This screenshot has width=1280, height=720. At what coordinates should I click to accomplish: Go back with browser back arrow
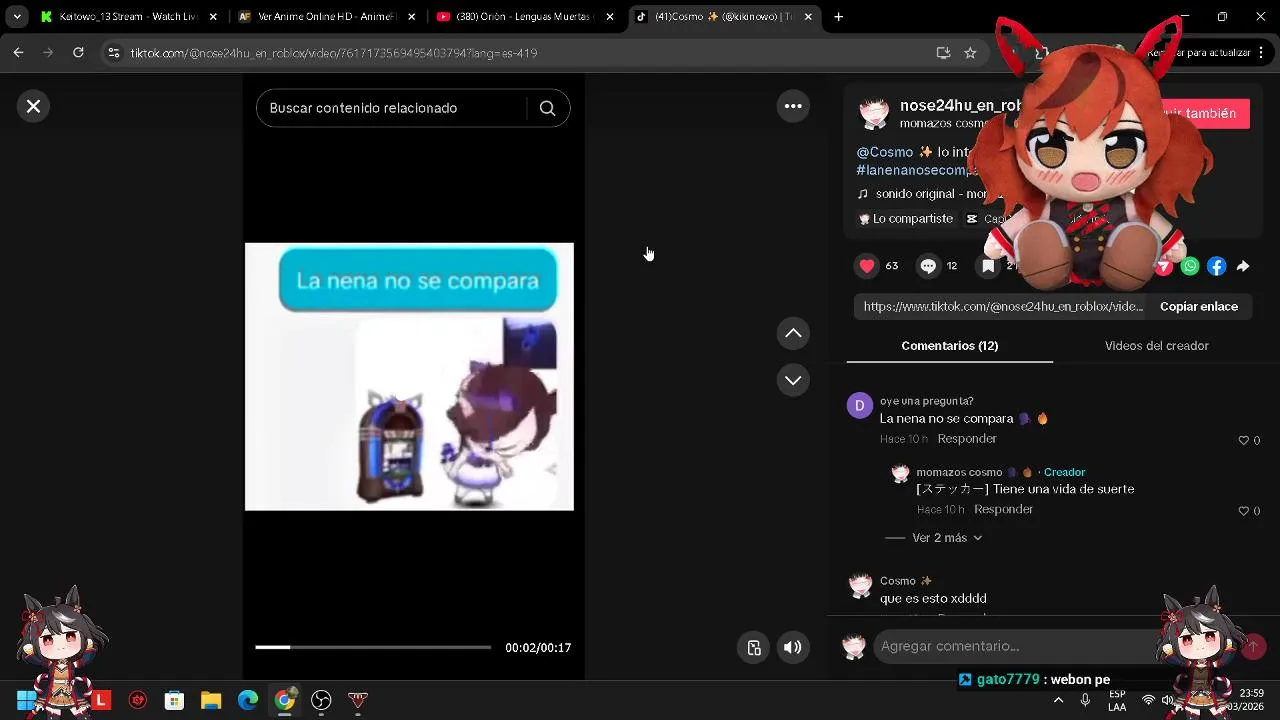click(x=18, y=53)
